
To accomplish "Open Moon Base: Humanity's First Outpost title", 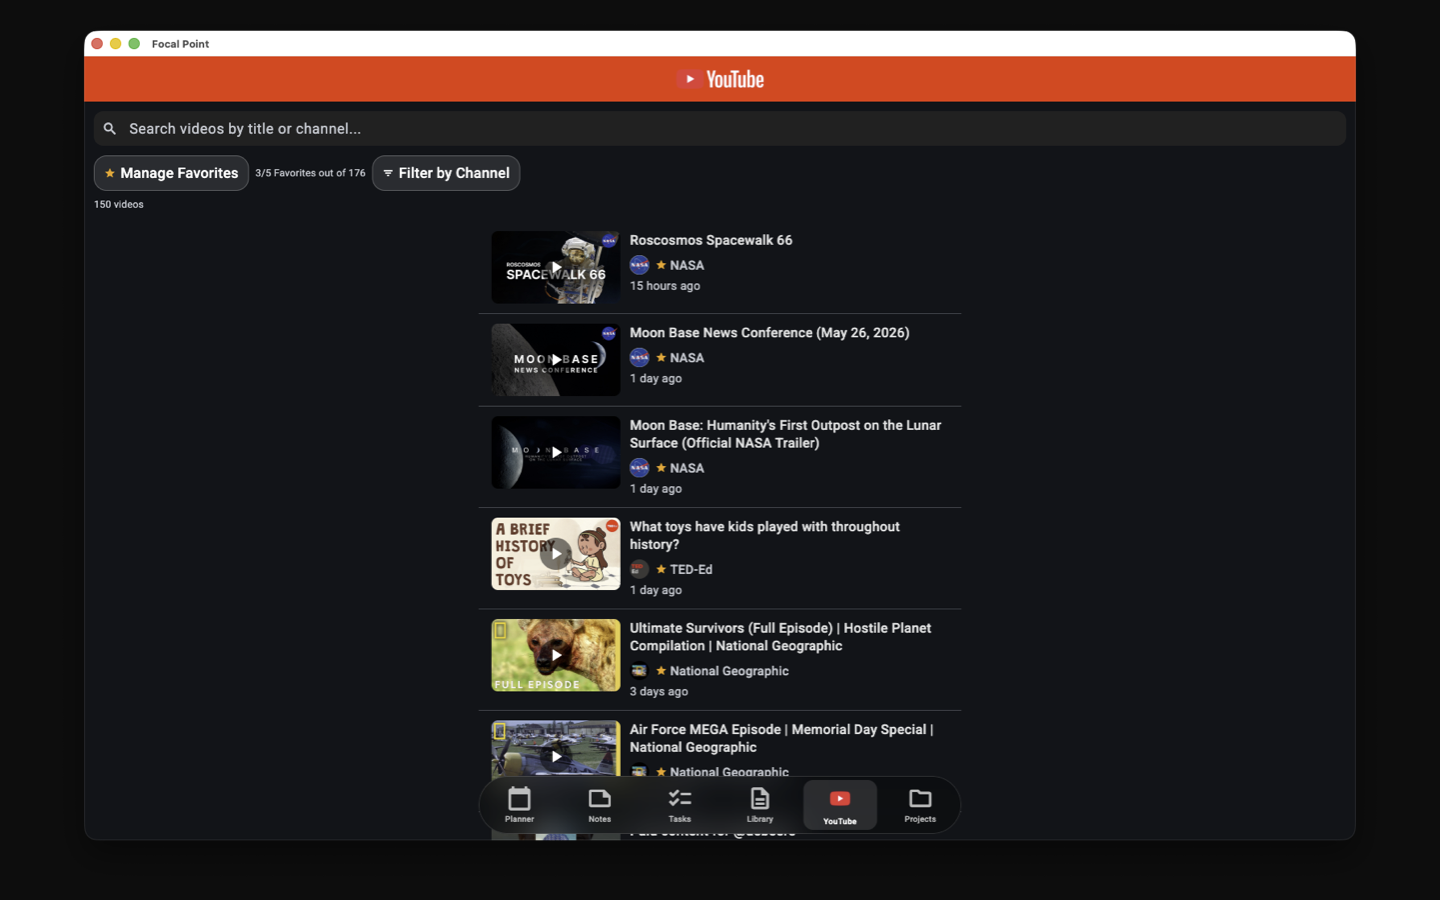I will [786, 434].
